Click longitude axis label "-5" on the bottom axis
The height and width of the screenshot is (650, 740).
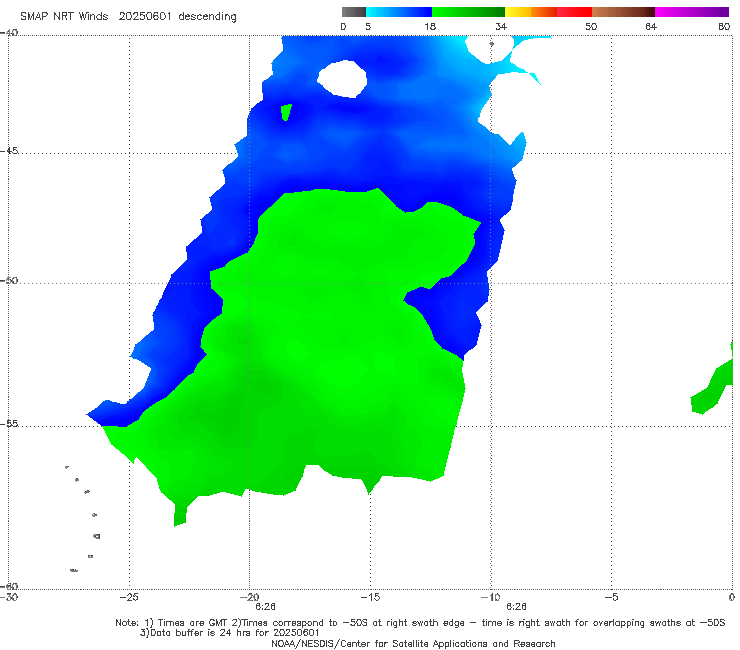[612, 597]
